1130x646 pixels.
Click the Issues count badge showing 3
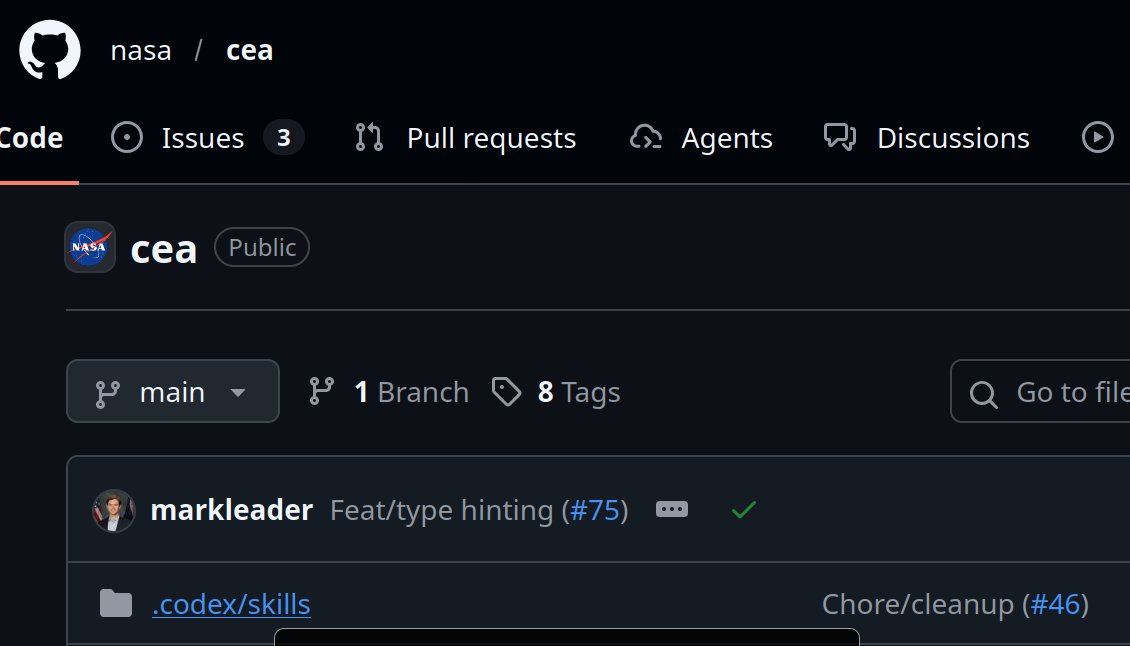283,138
